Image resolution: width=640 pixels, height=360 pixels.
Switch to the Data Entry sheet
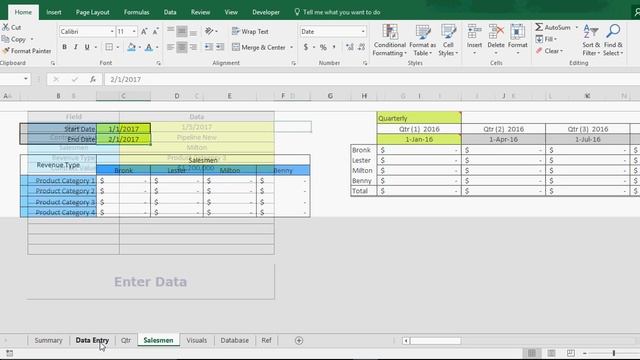tap(92, 340)
